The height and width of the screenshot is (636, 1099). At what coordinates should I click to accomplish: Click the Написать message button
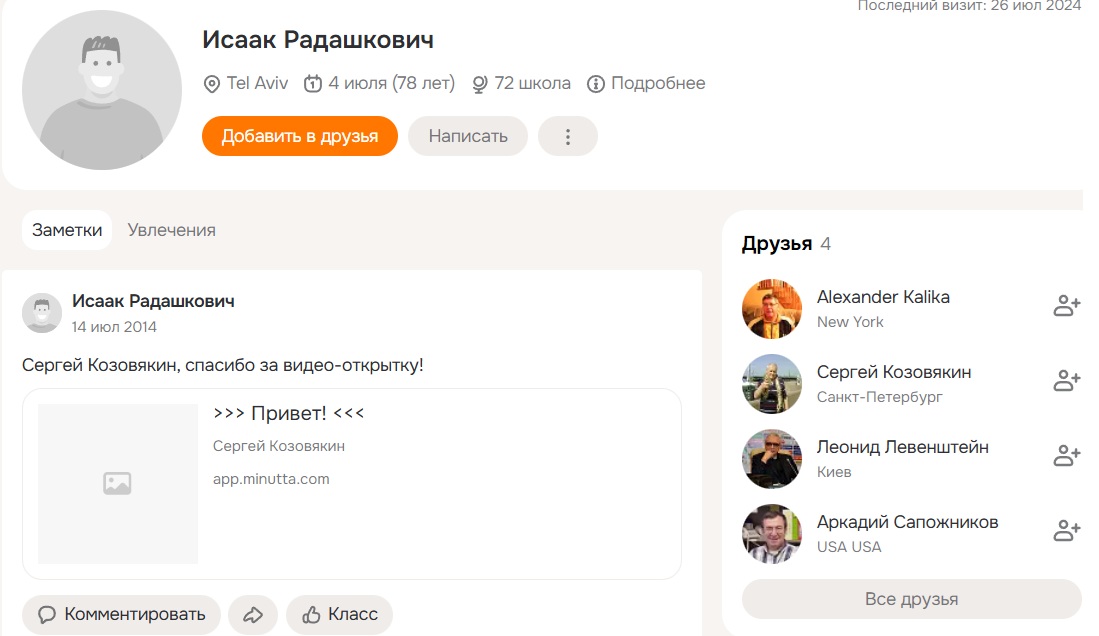(467, 136)
